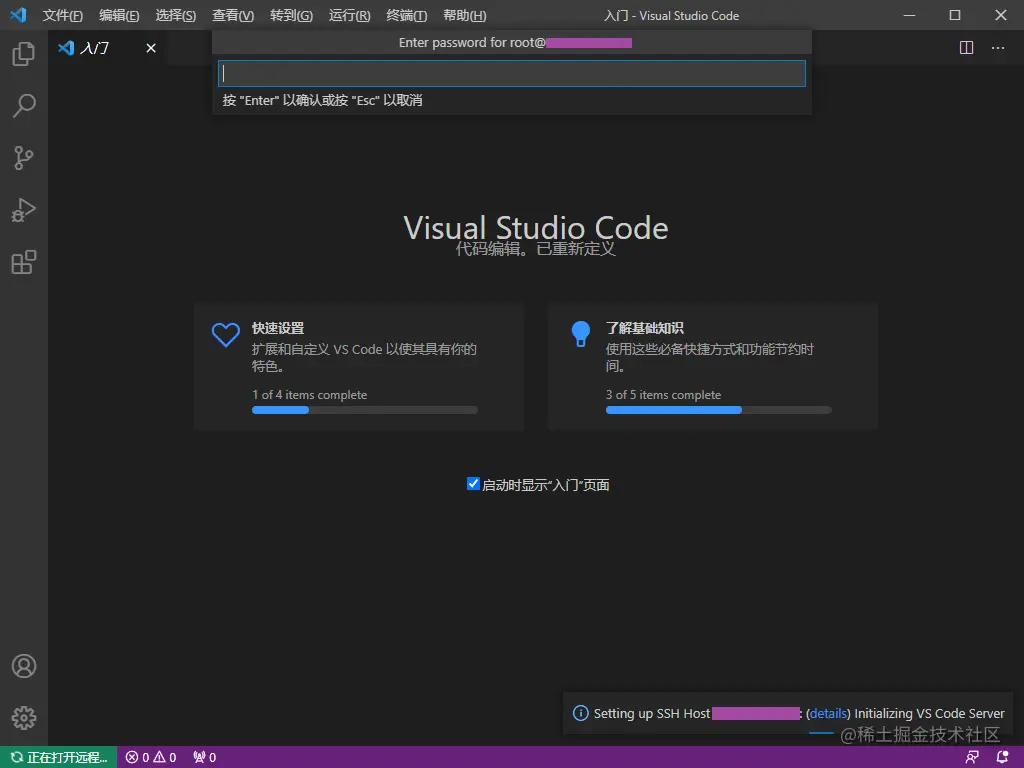Open the 编辑(E) menu
The width and height of the screenshot is (1024, 768).
[119, 15]
